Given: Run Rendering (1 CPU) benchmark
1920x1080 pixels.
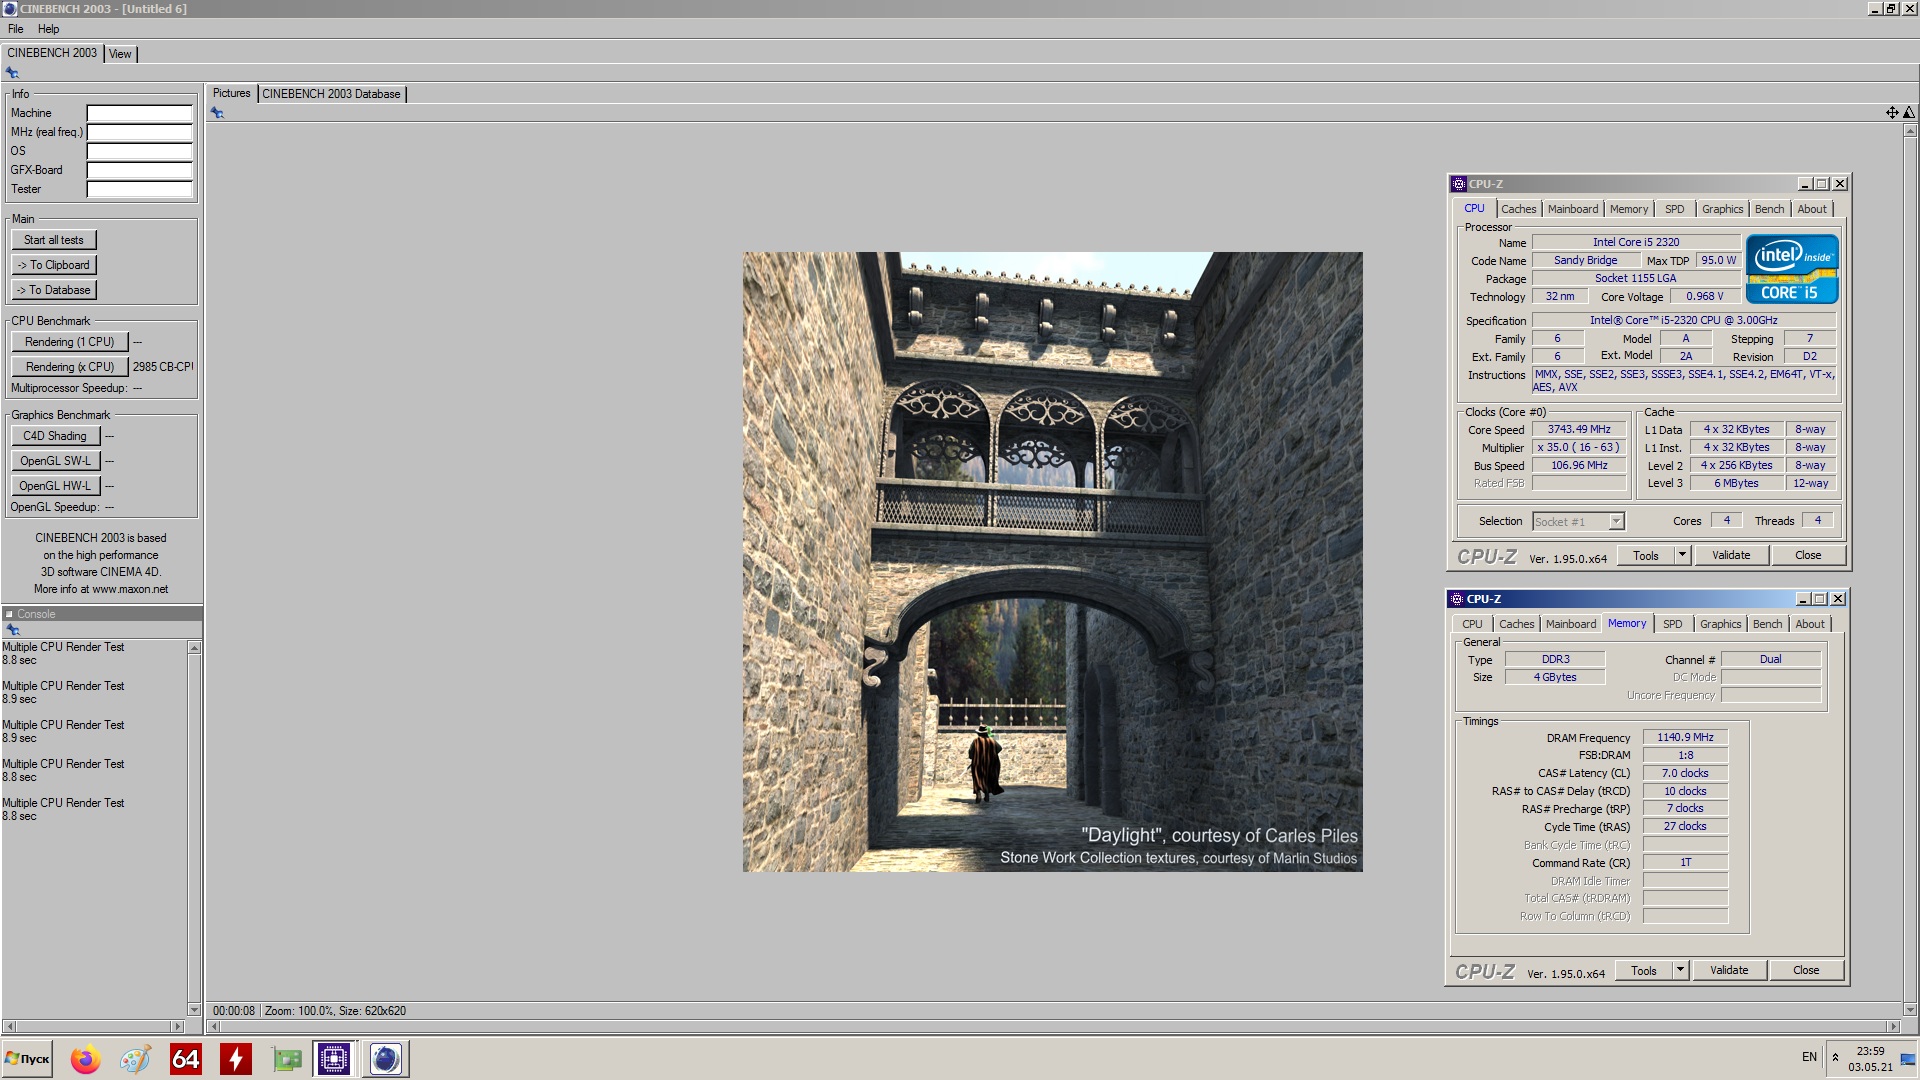Looking at the screenshot, I should click(x=70, y=342).
